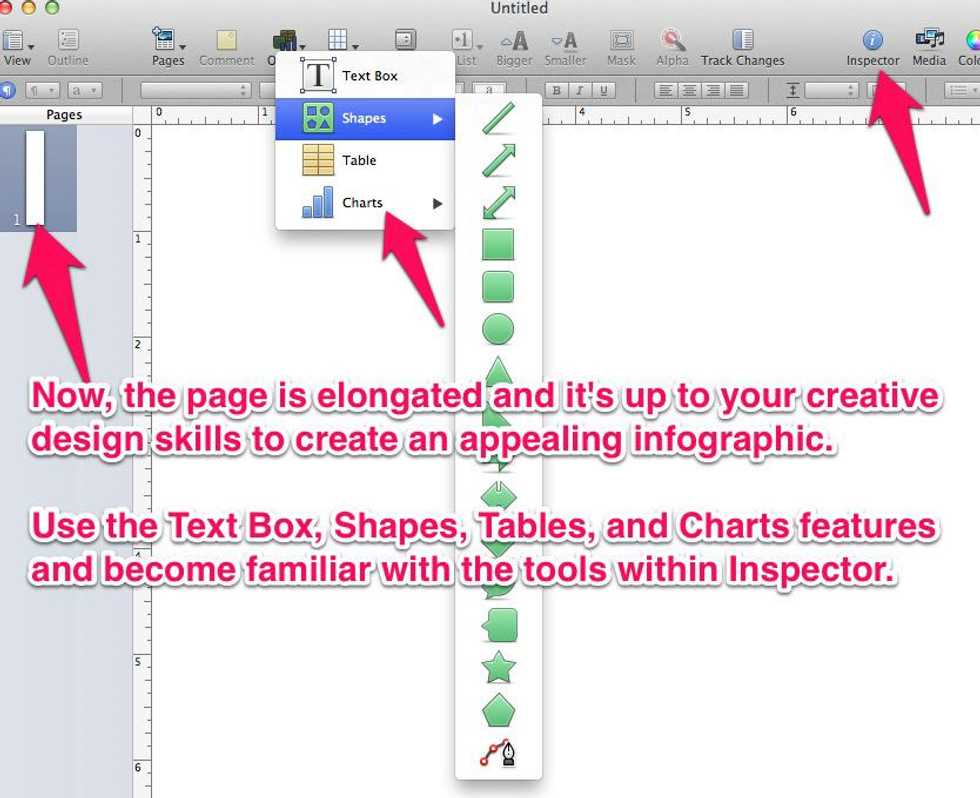Open the Pages dropdown in toolbar
This screenshot has width=980, height=798.
coord(167,46)
